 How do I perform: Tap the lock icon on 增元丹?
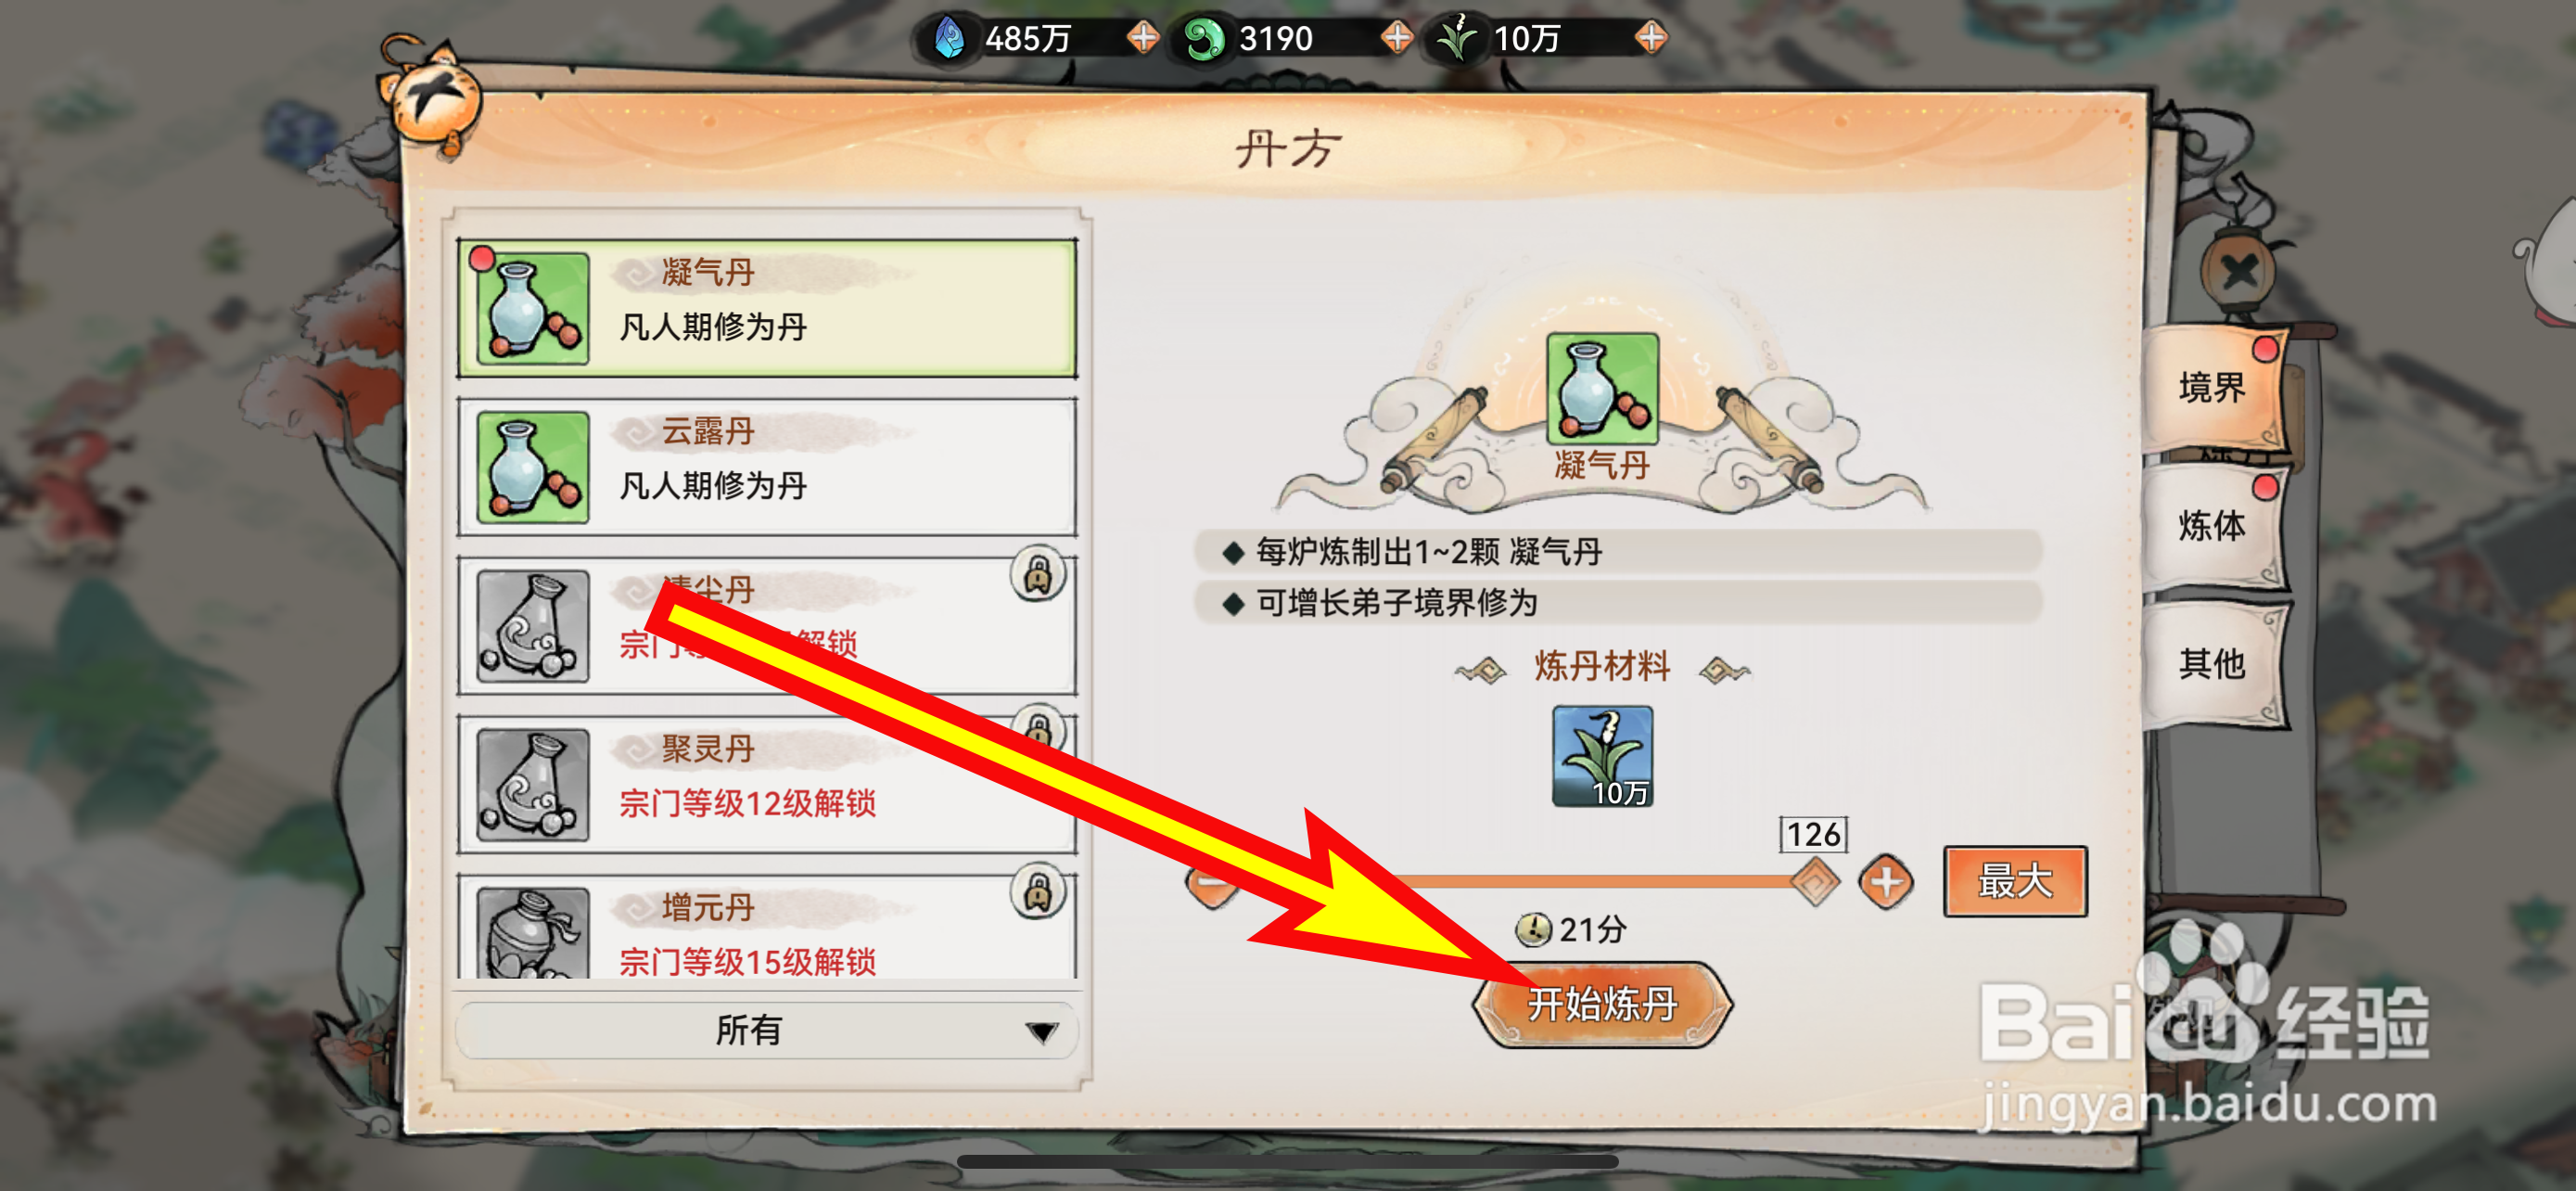click(x=1038, y=891)
